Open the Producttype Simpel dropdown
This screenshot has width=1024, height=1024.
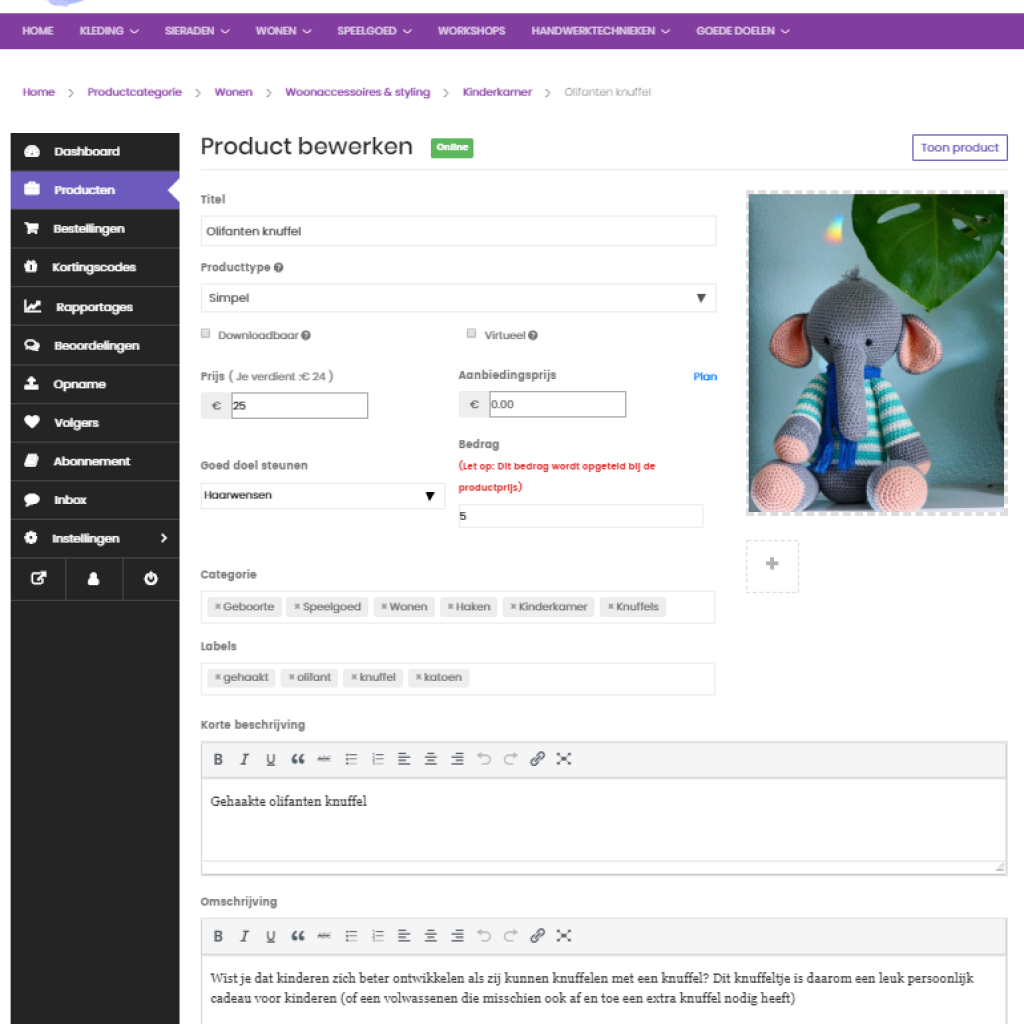[x=458, y=298]
